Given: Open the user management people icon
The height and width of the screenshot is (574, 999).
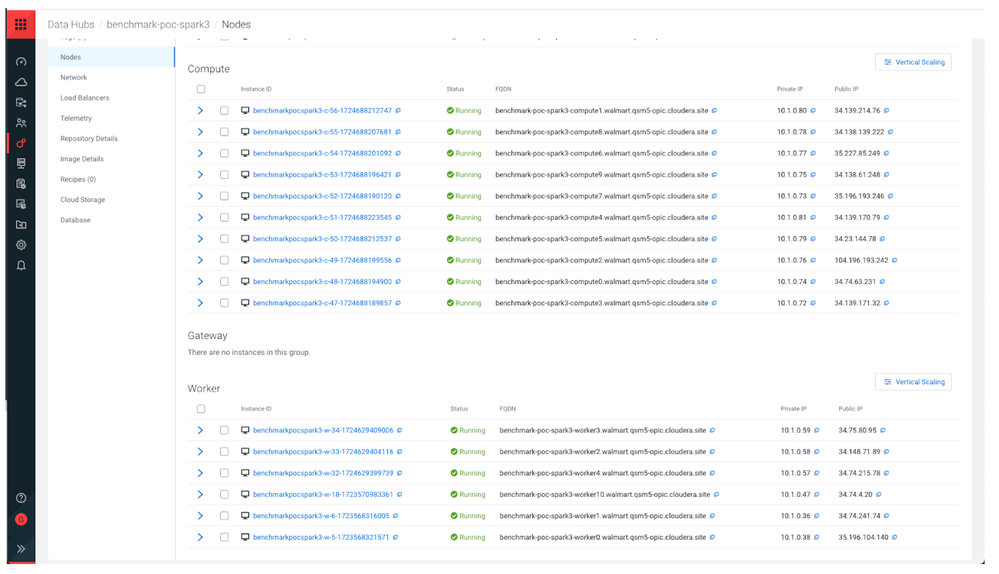Looking at the screenshot, I should (x=21, y=123).
